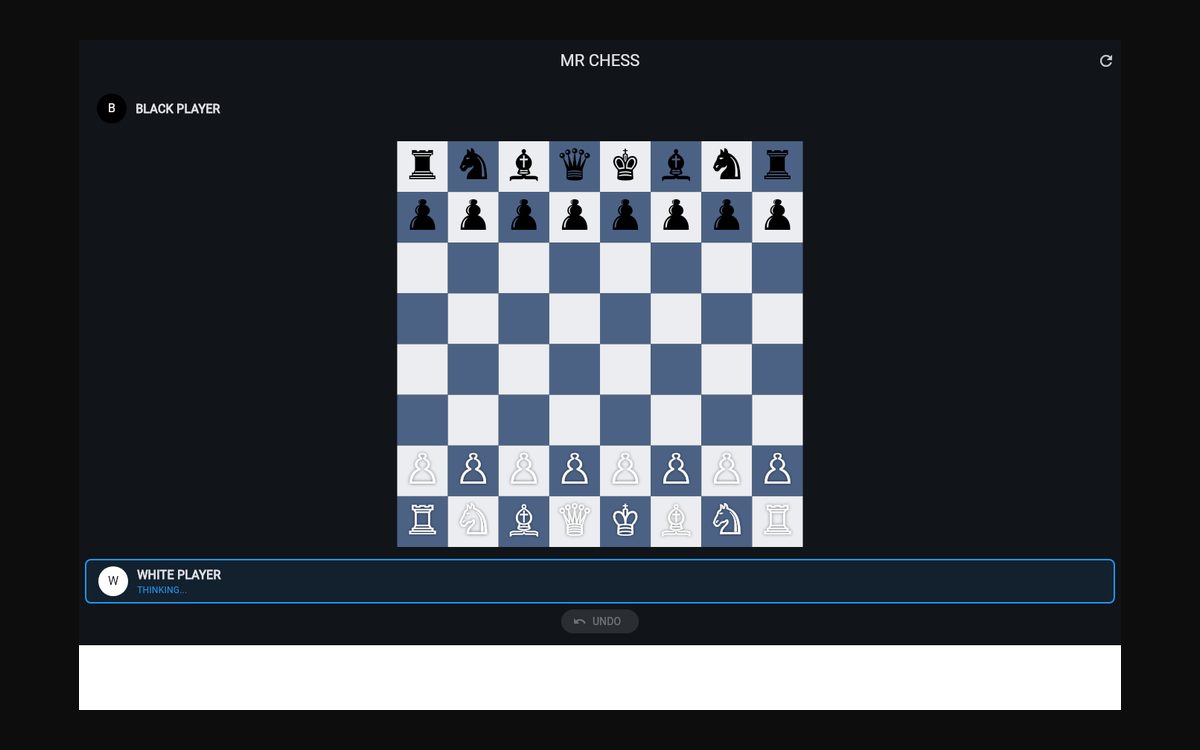Select the black knight on g8

click(727, 166)
